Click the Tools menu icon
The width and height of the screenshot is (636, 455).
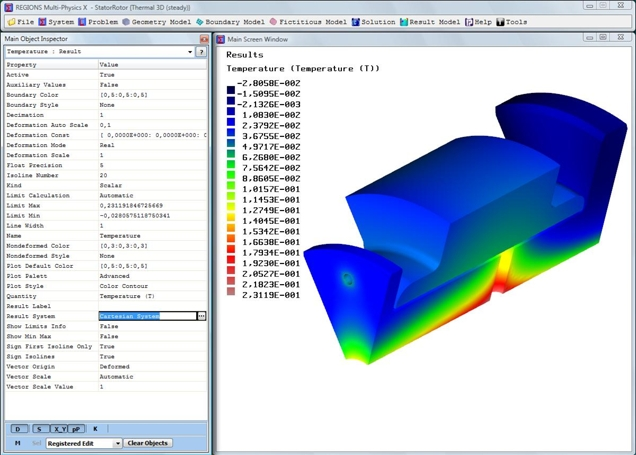(x=500, y=21)
